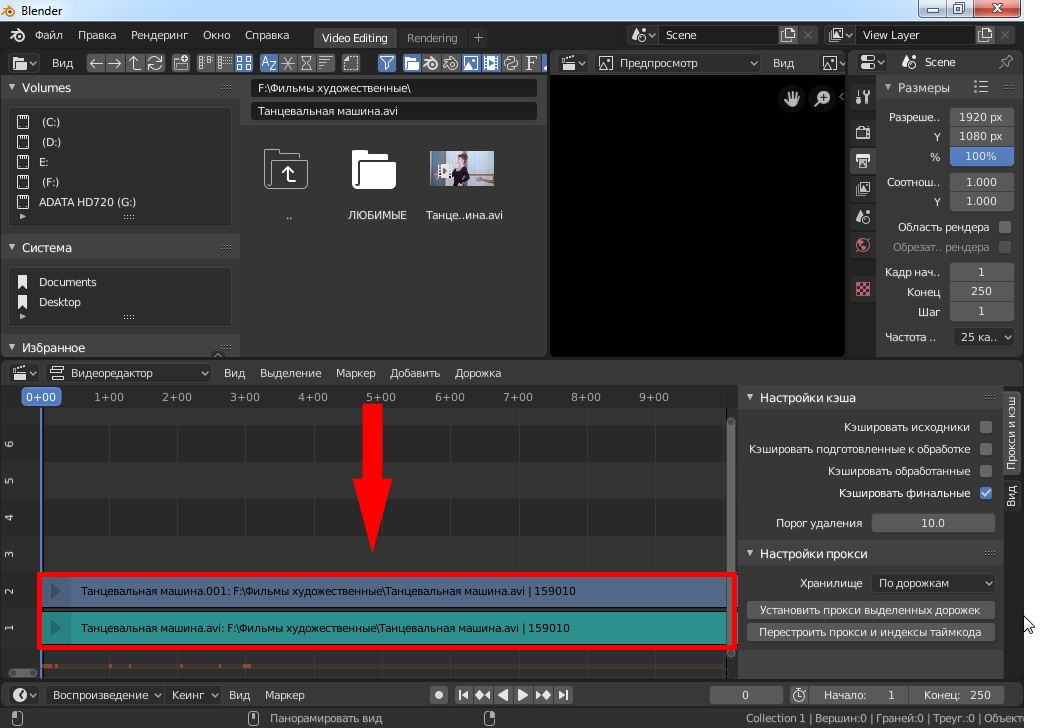Open the Добавить menu in sequencer

coord(414,373)
